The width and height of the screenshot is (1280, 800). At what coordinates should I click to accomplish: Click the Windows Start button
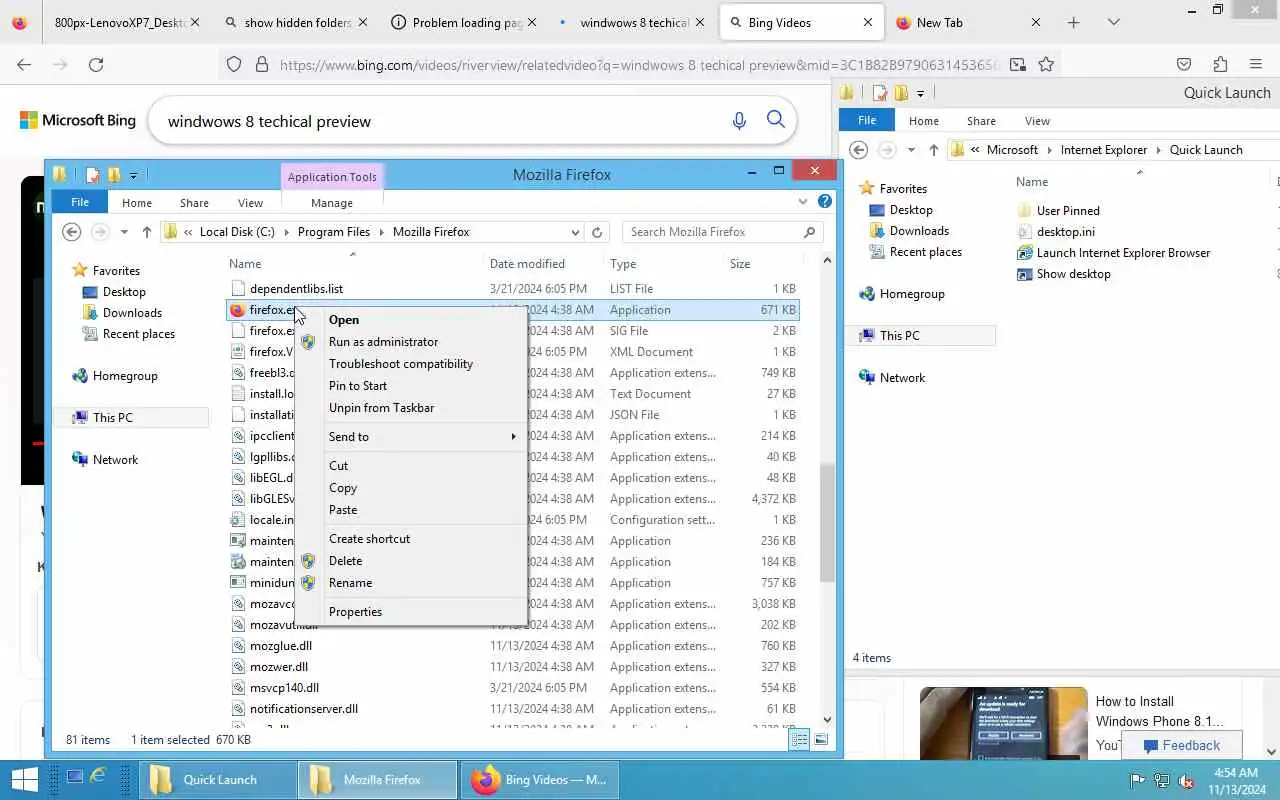click(x=24, y=779)
